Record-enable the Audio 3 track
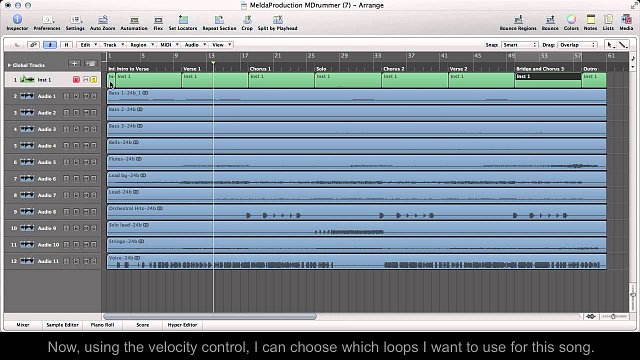 (x=76, y=129)
